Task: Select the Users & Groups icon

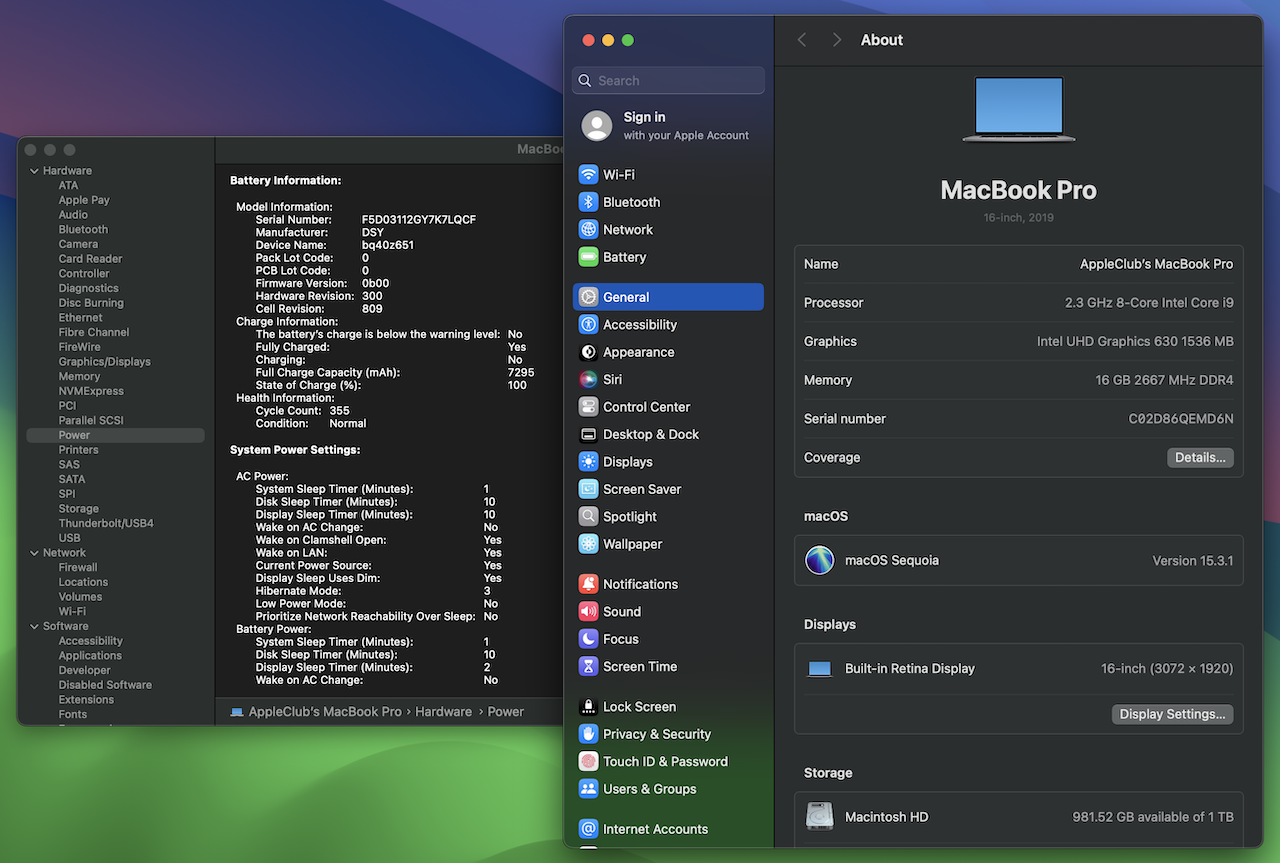Action: (x=588, y=789)
